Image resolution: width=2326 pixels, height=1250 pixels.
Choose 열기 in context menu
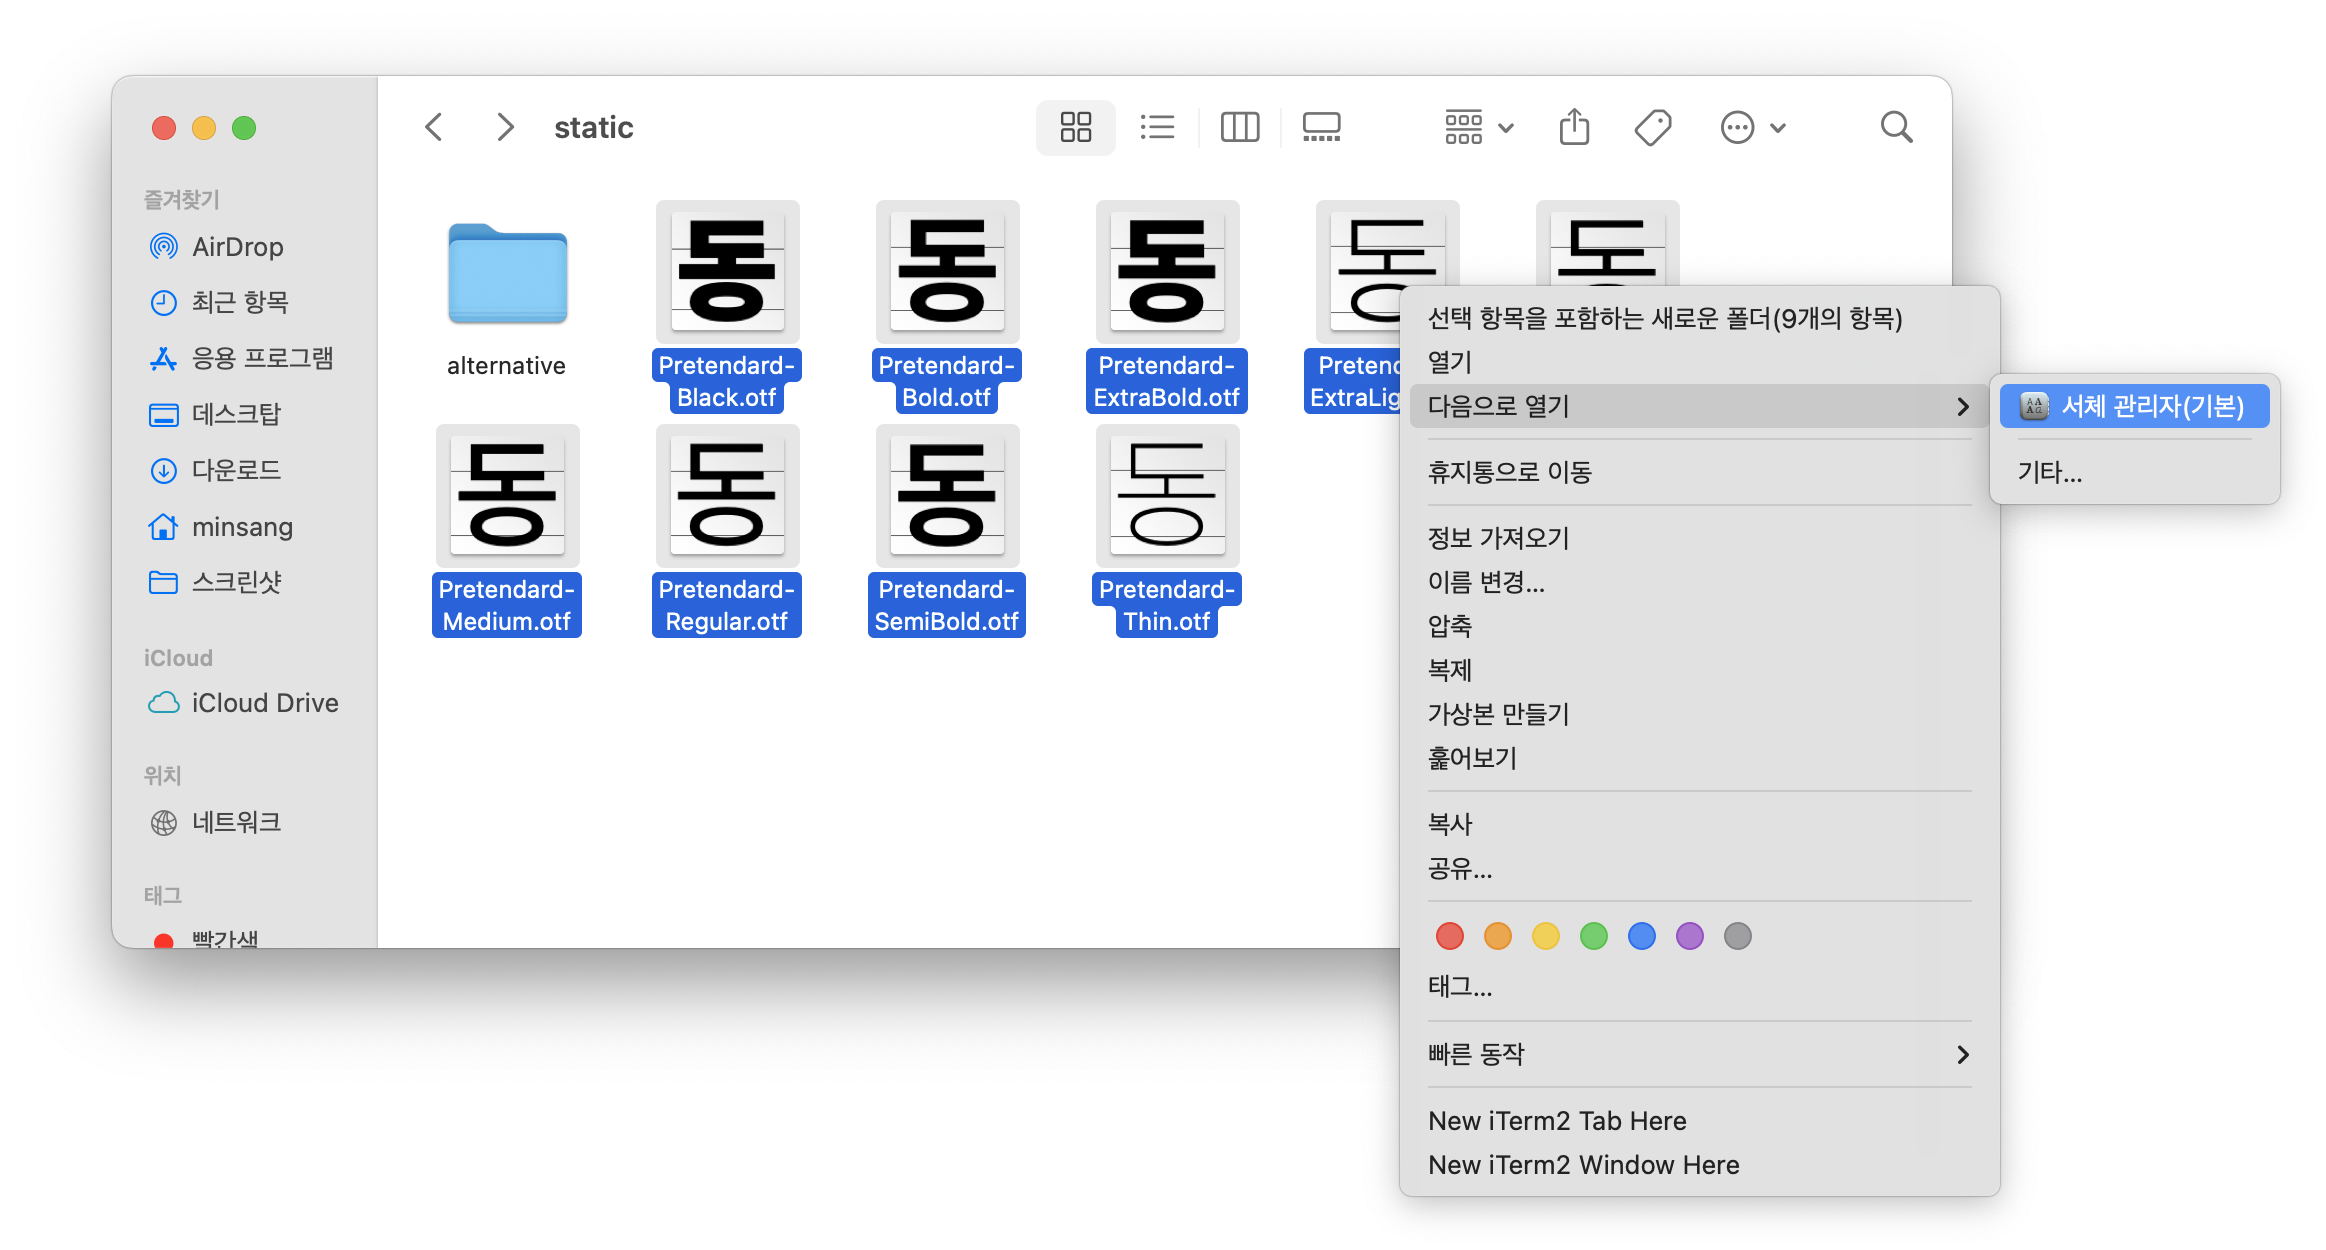point(1699,362)
